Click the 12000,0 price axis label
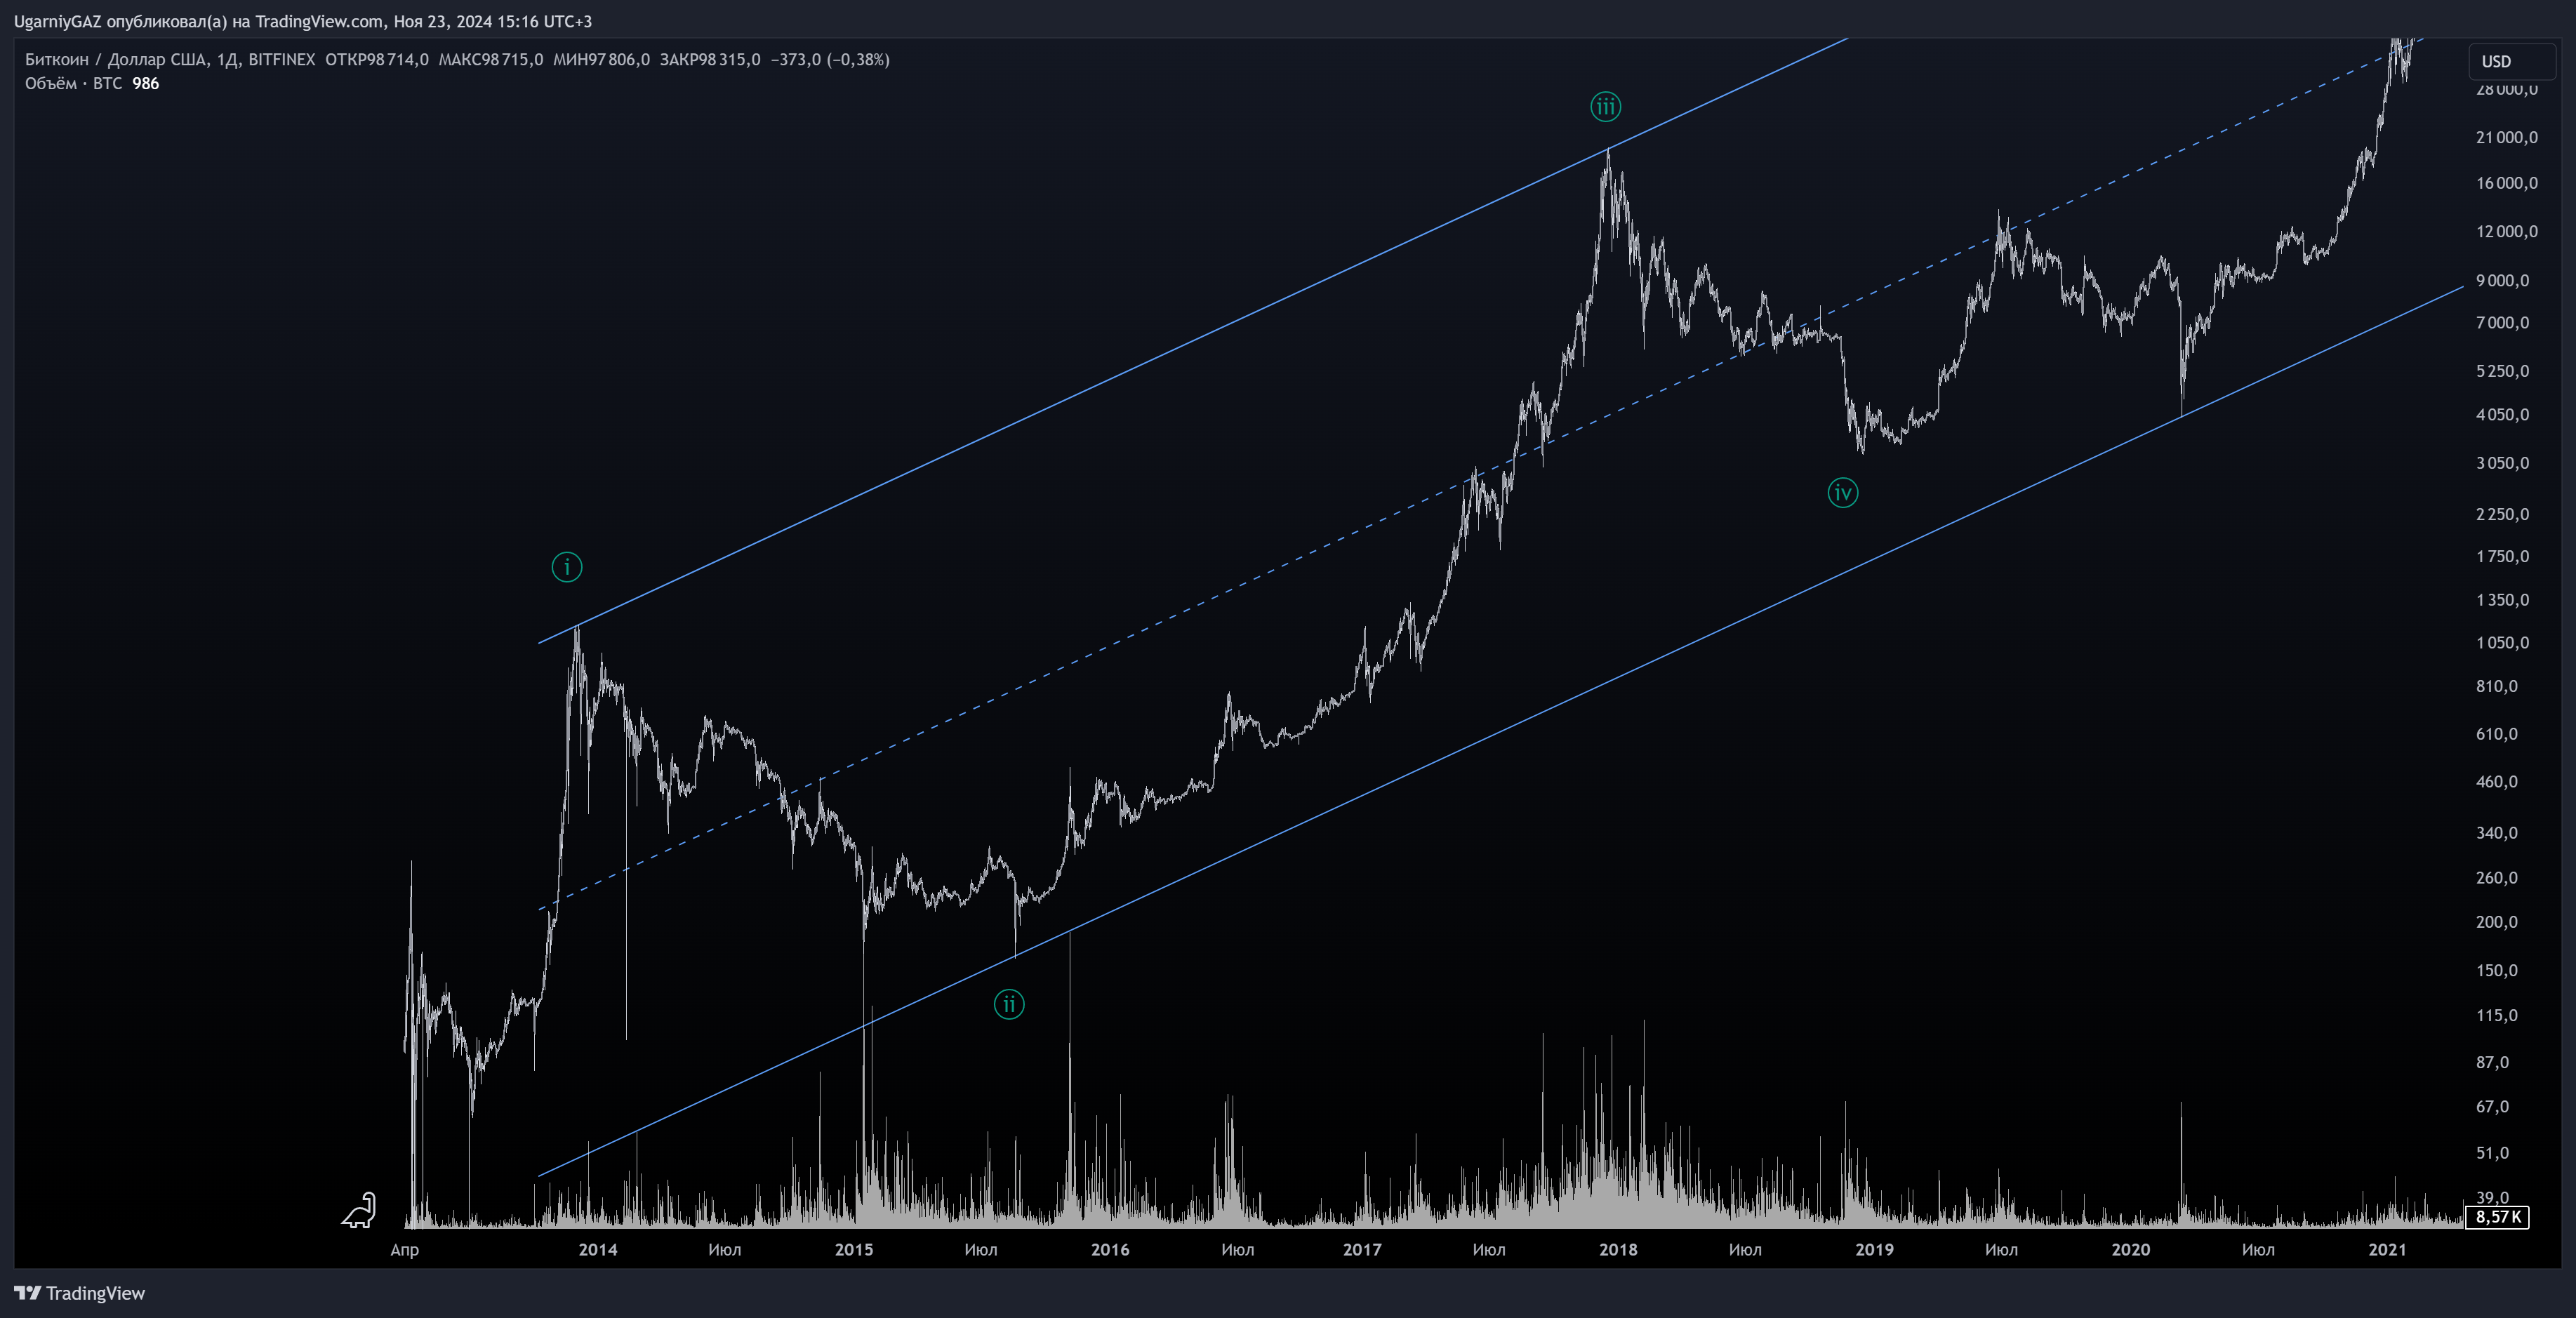 2506,231
